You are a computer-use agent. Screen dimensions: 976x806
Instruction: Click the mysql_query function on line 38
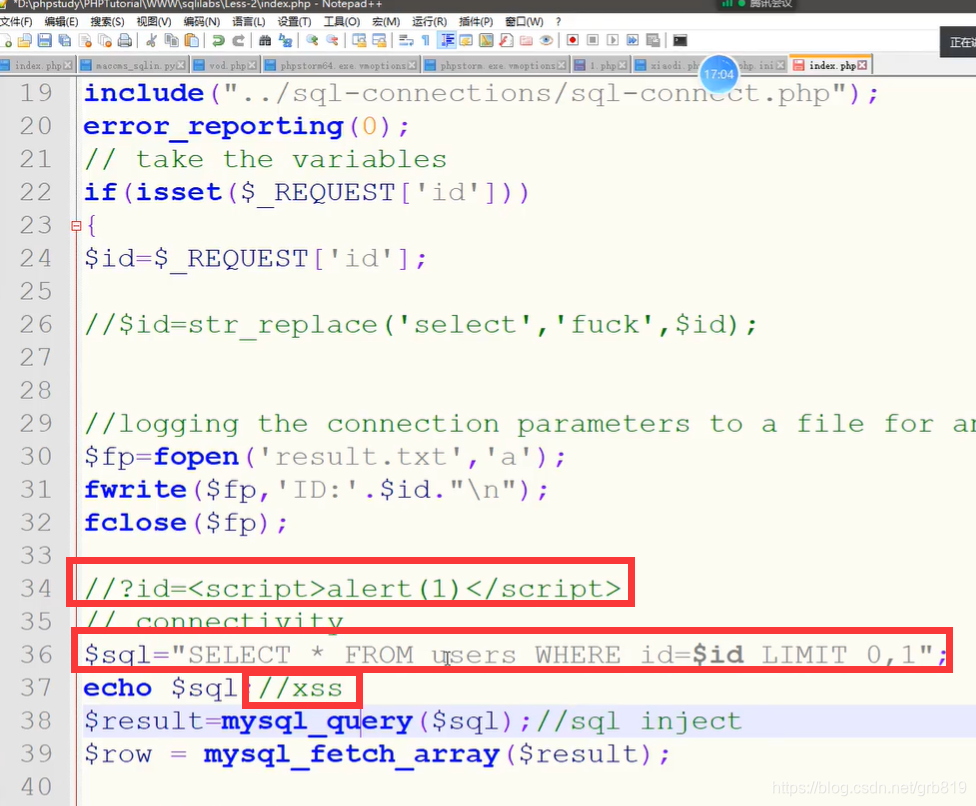[x=317, y=722]
